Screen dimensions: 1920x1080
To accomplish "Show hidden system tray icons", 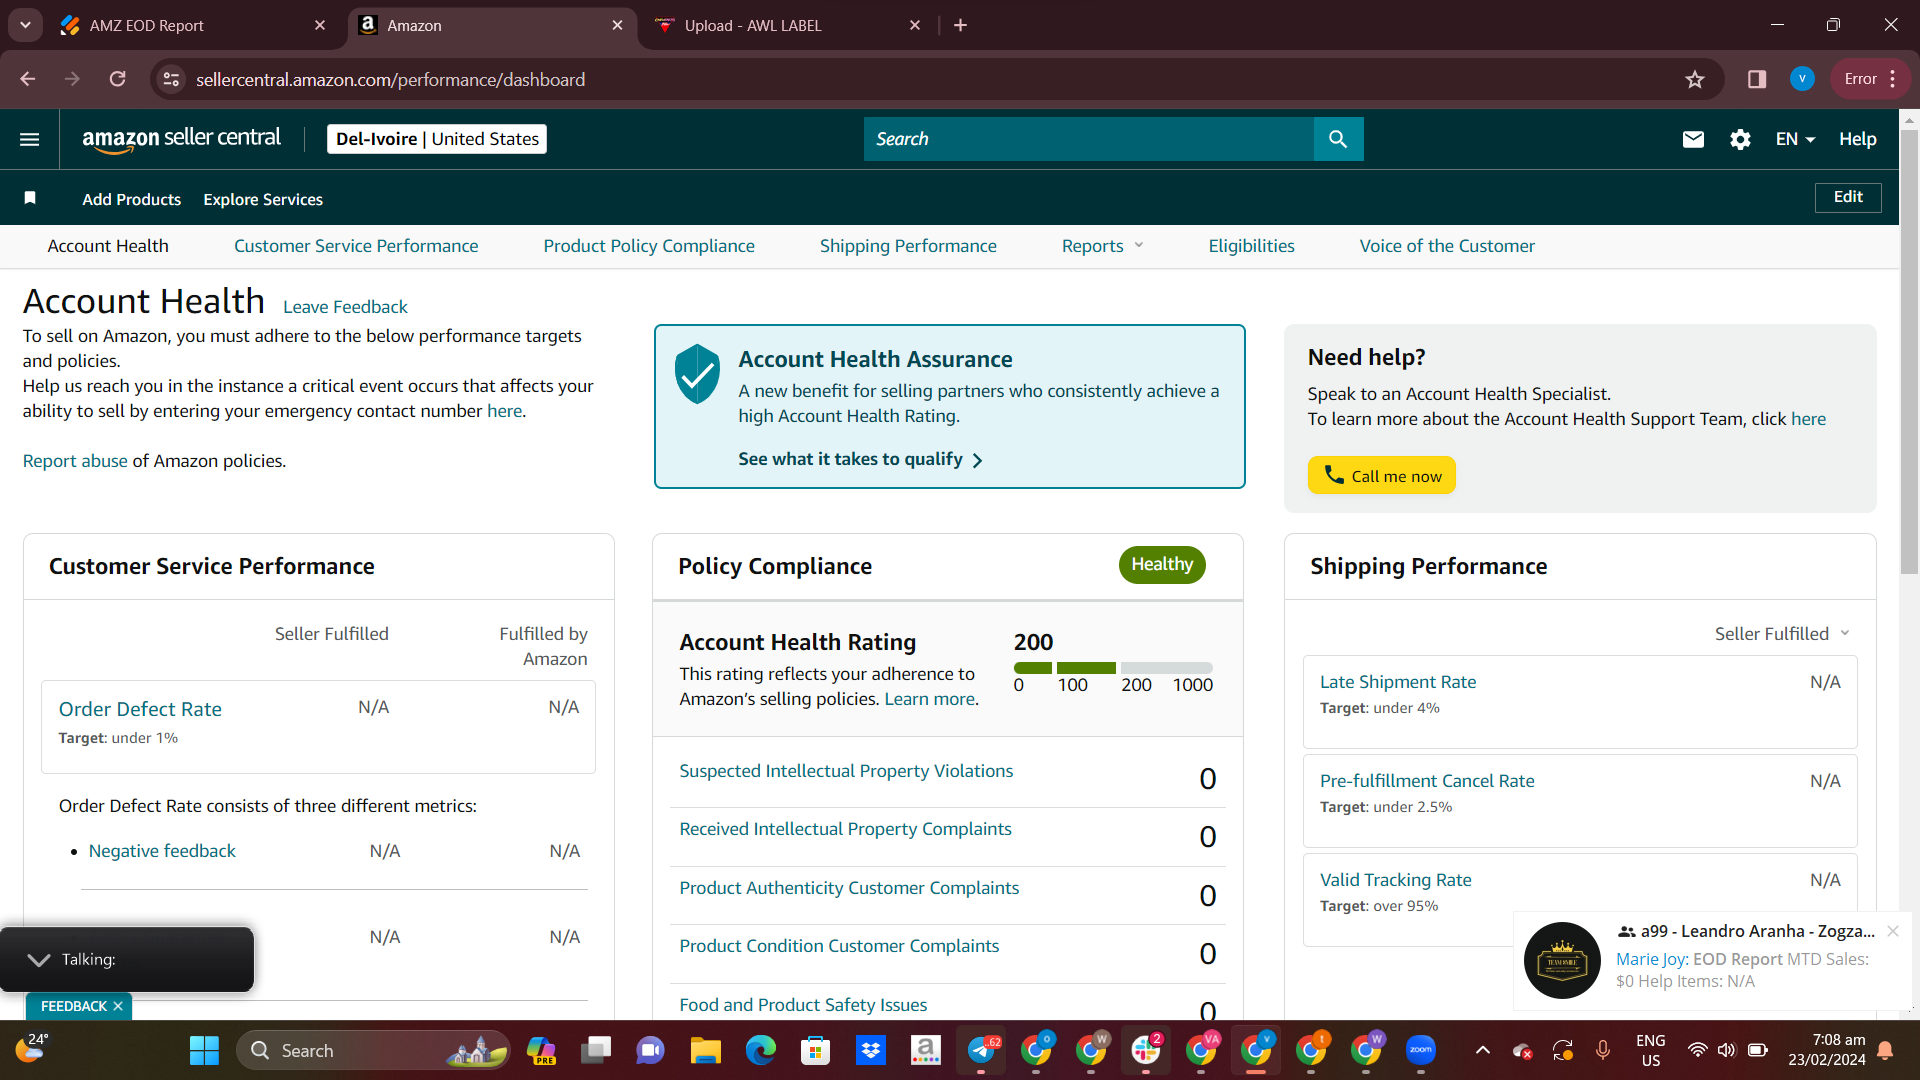I will 1483,1051.
